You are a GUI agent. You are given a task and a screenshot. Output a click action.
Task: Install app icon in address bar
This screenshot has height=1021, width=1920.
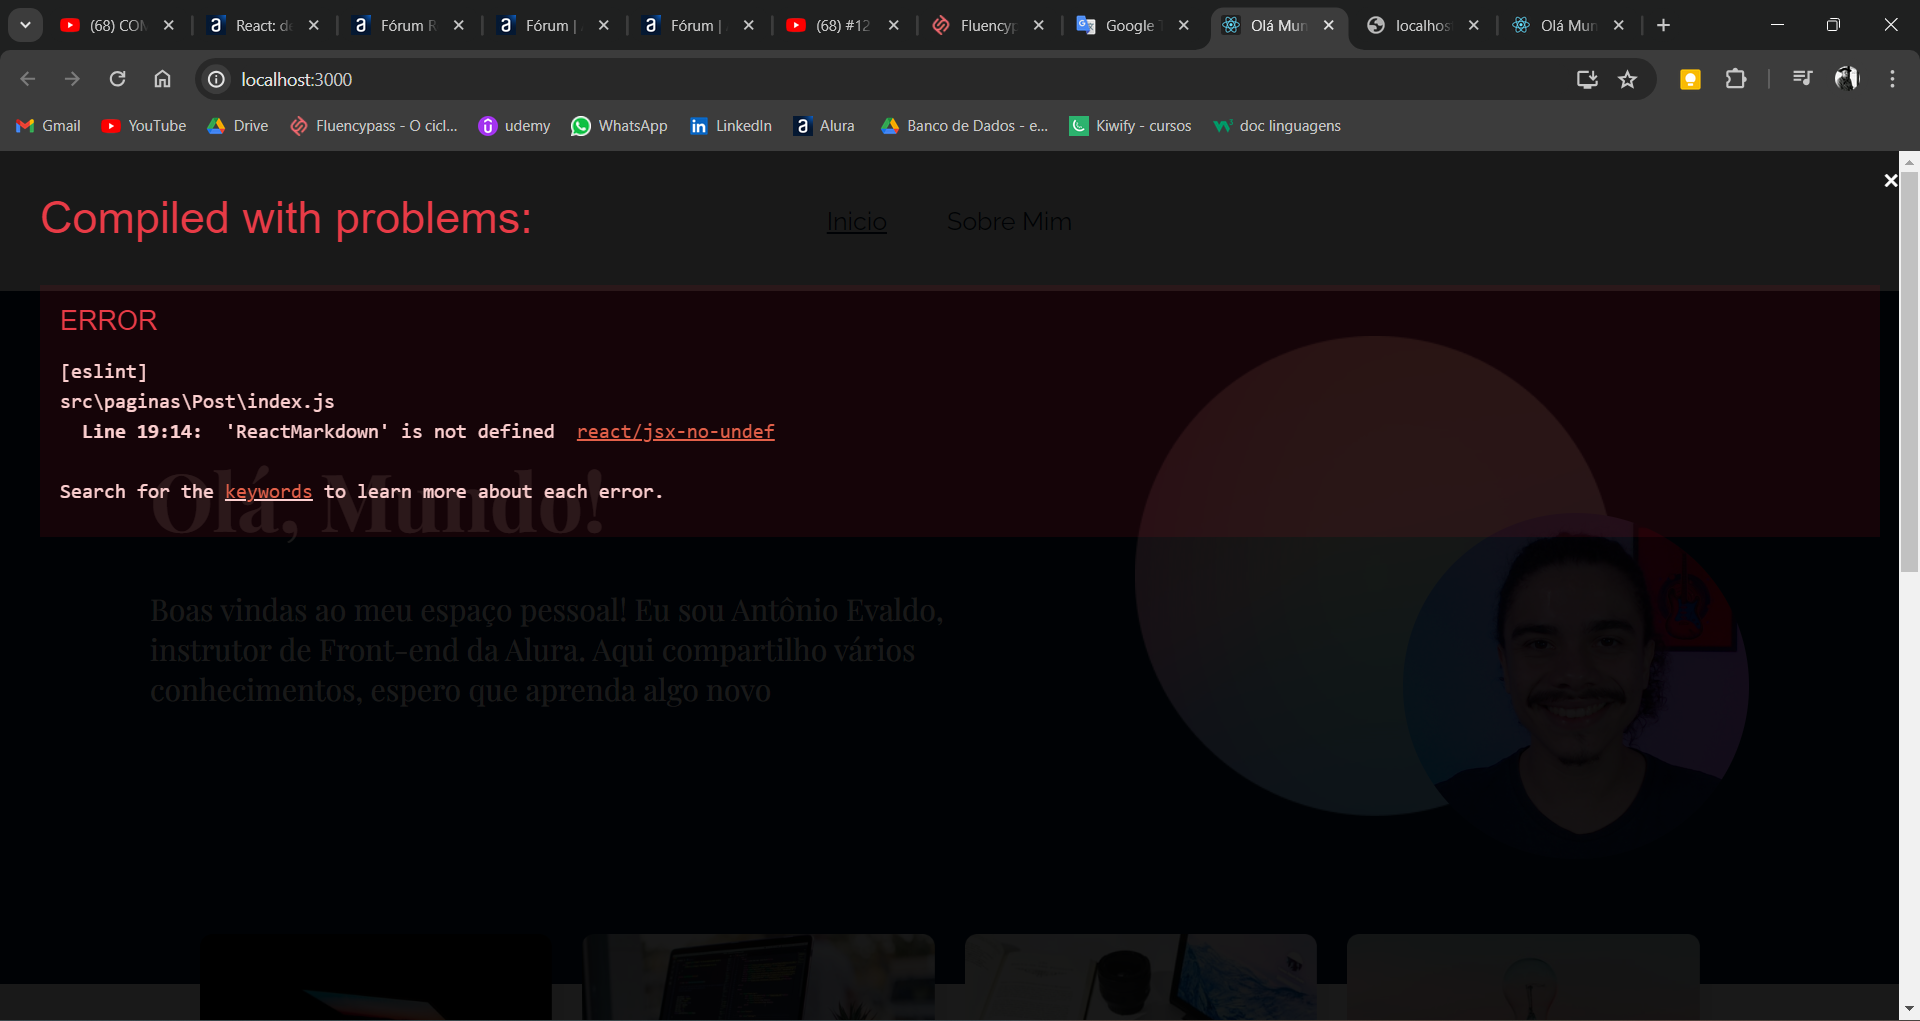coord(1587,79)
